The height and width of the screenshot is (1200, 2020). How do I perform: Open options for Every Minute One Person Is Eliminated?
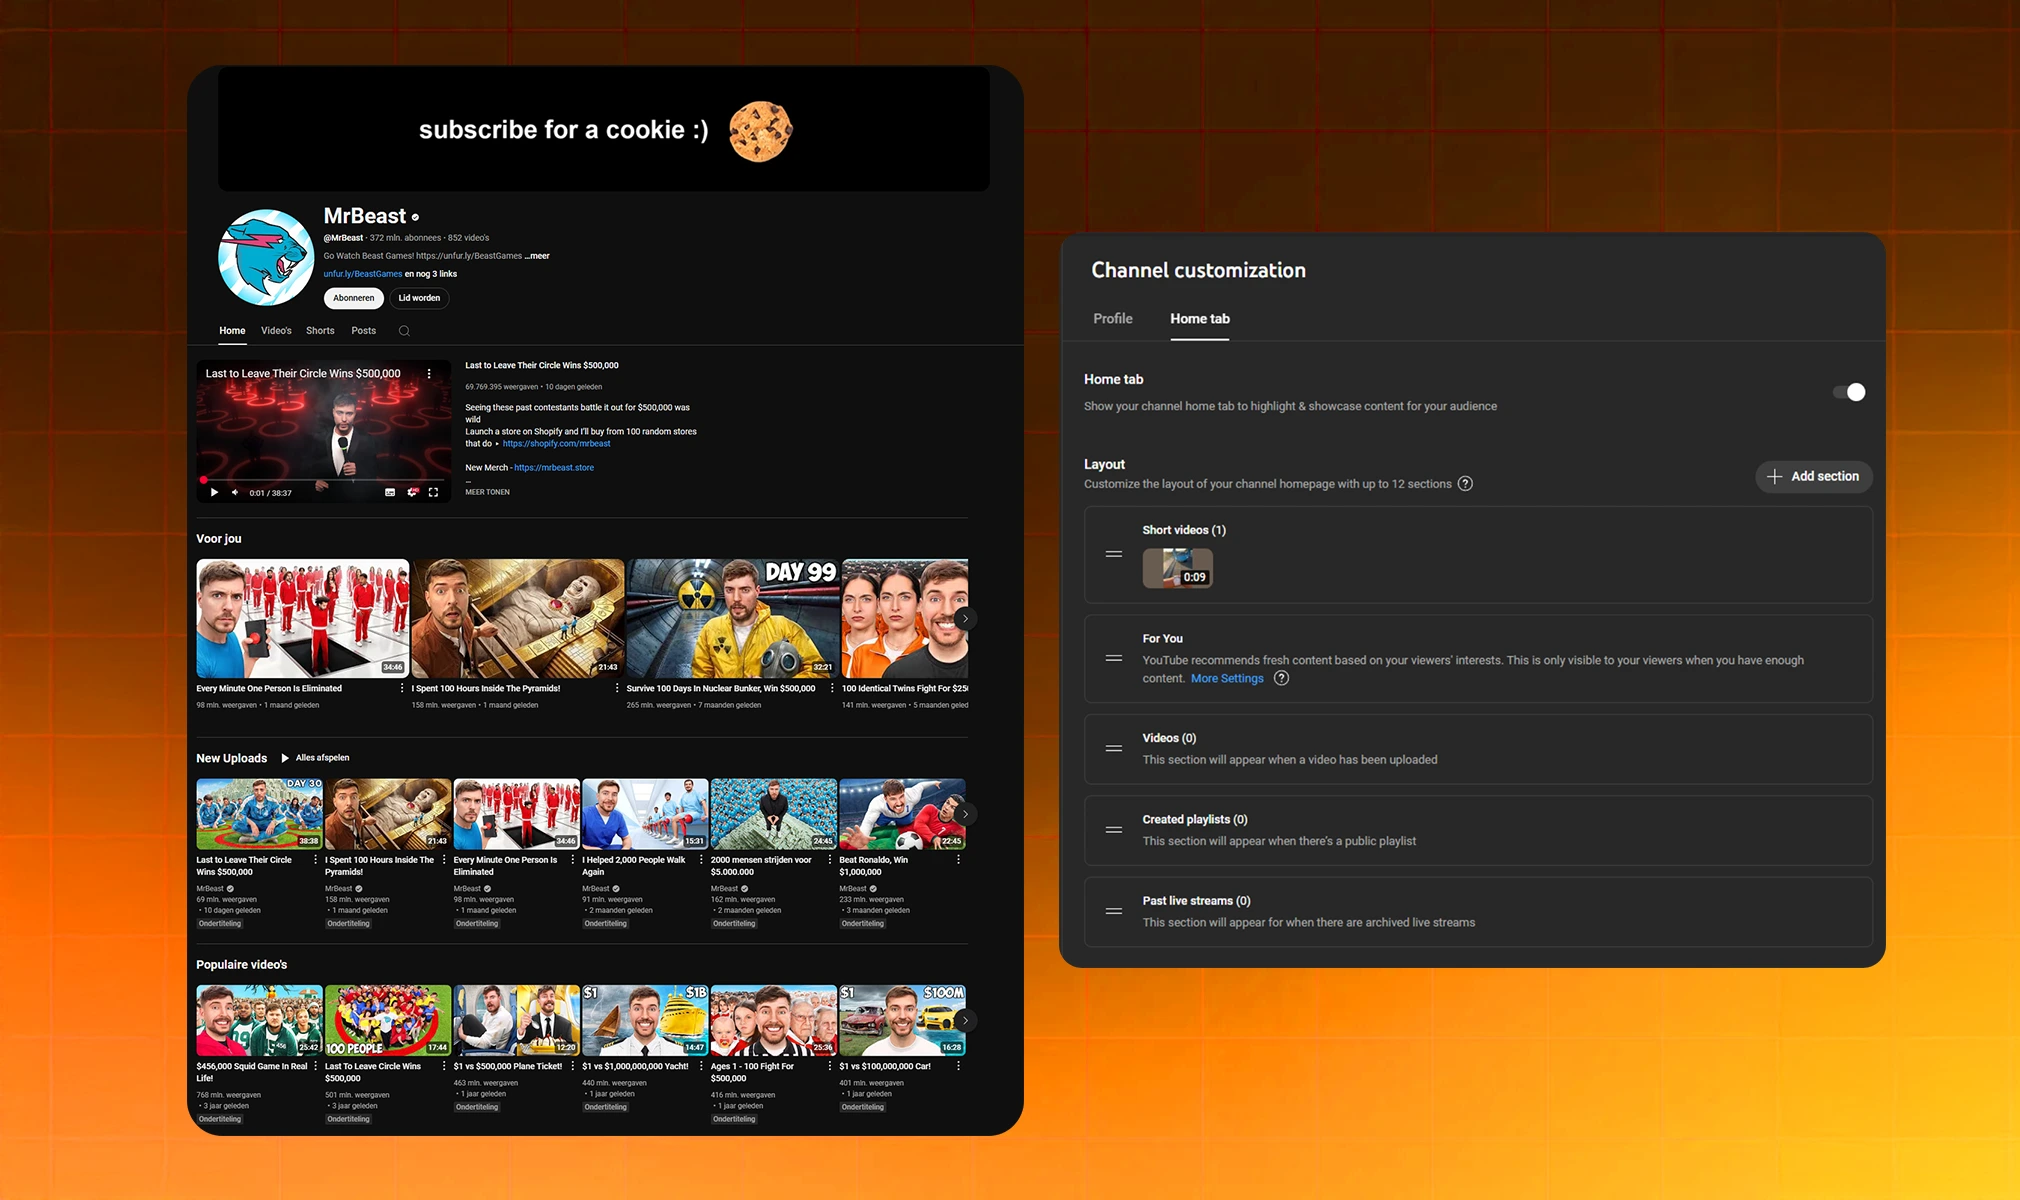402,688
